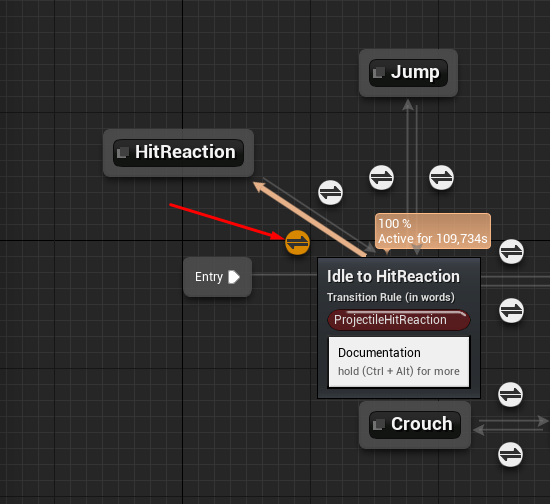Select the Jump state node
This screenshot has height=504, width=550.
pyautogui.click(x=408, y=73)
